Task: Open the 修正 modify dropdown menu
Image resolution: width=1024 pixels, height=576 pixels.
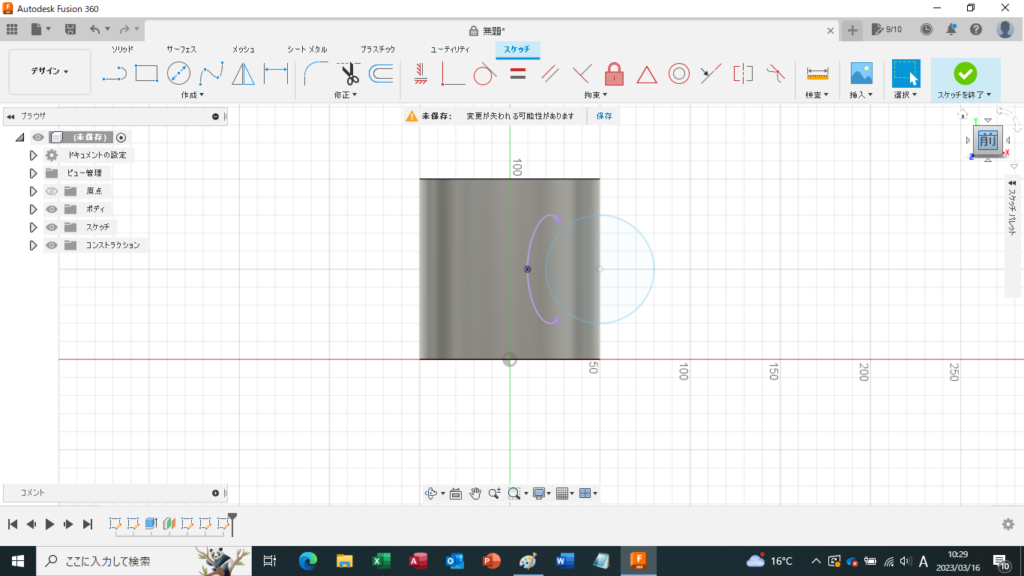Action: pyautogui.click(x=345, y=95)
